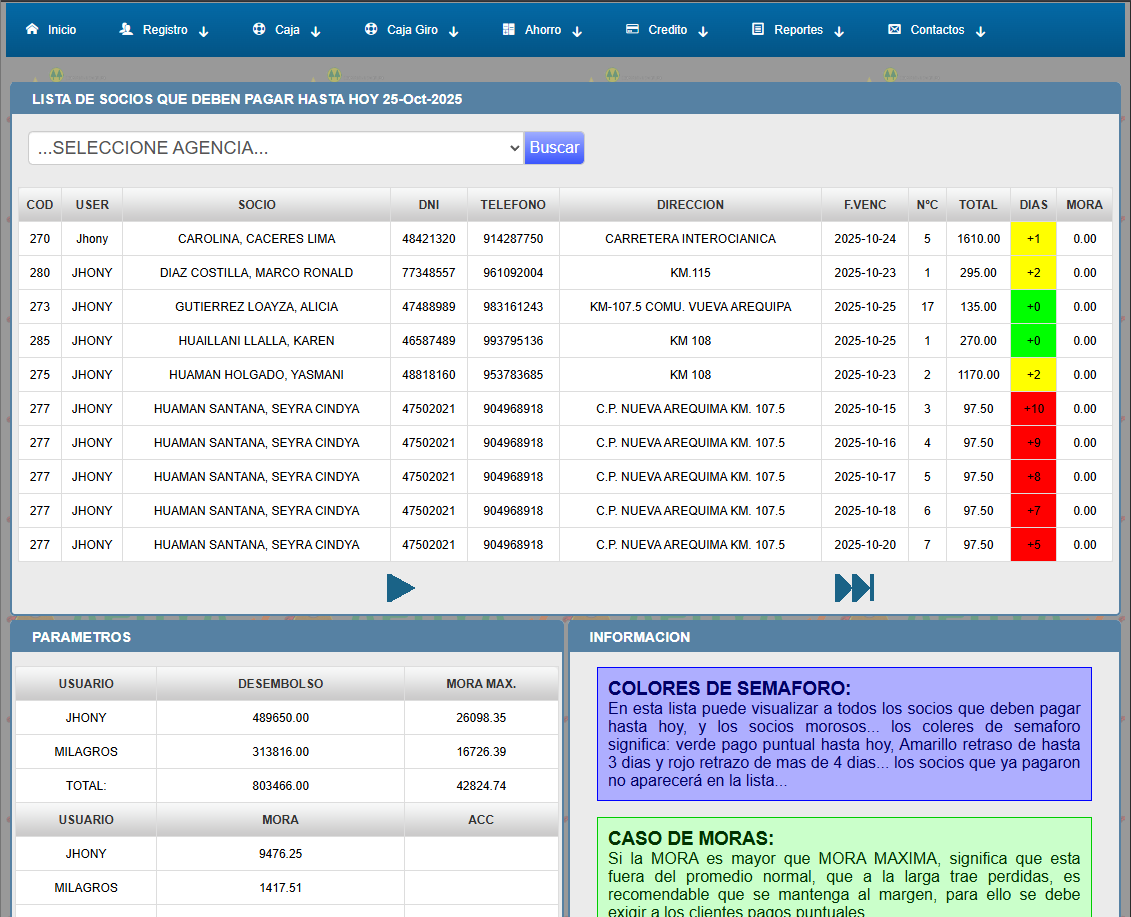Click the globe icon beside Caja
This screenshot has height=917, width=1131.
tap(259, 30)
